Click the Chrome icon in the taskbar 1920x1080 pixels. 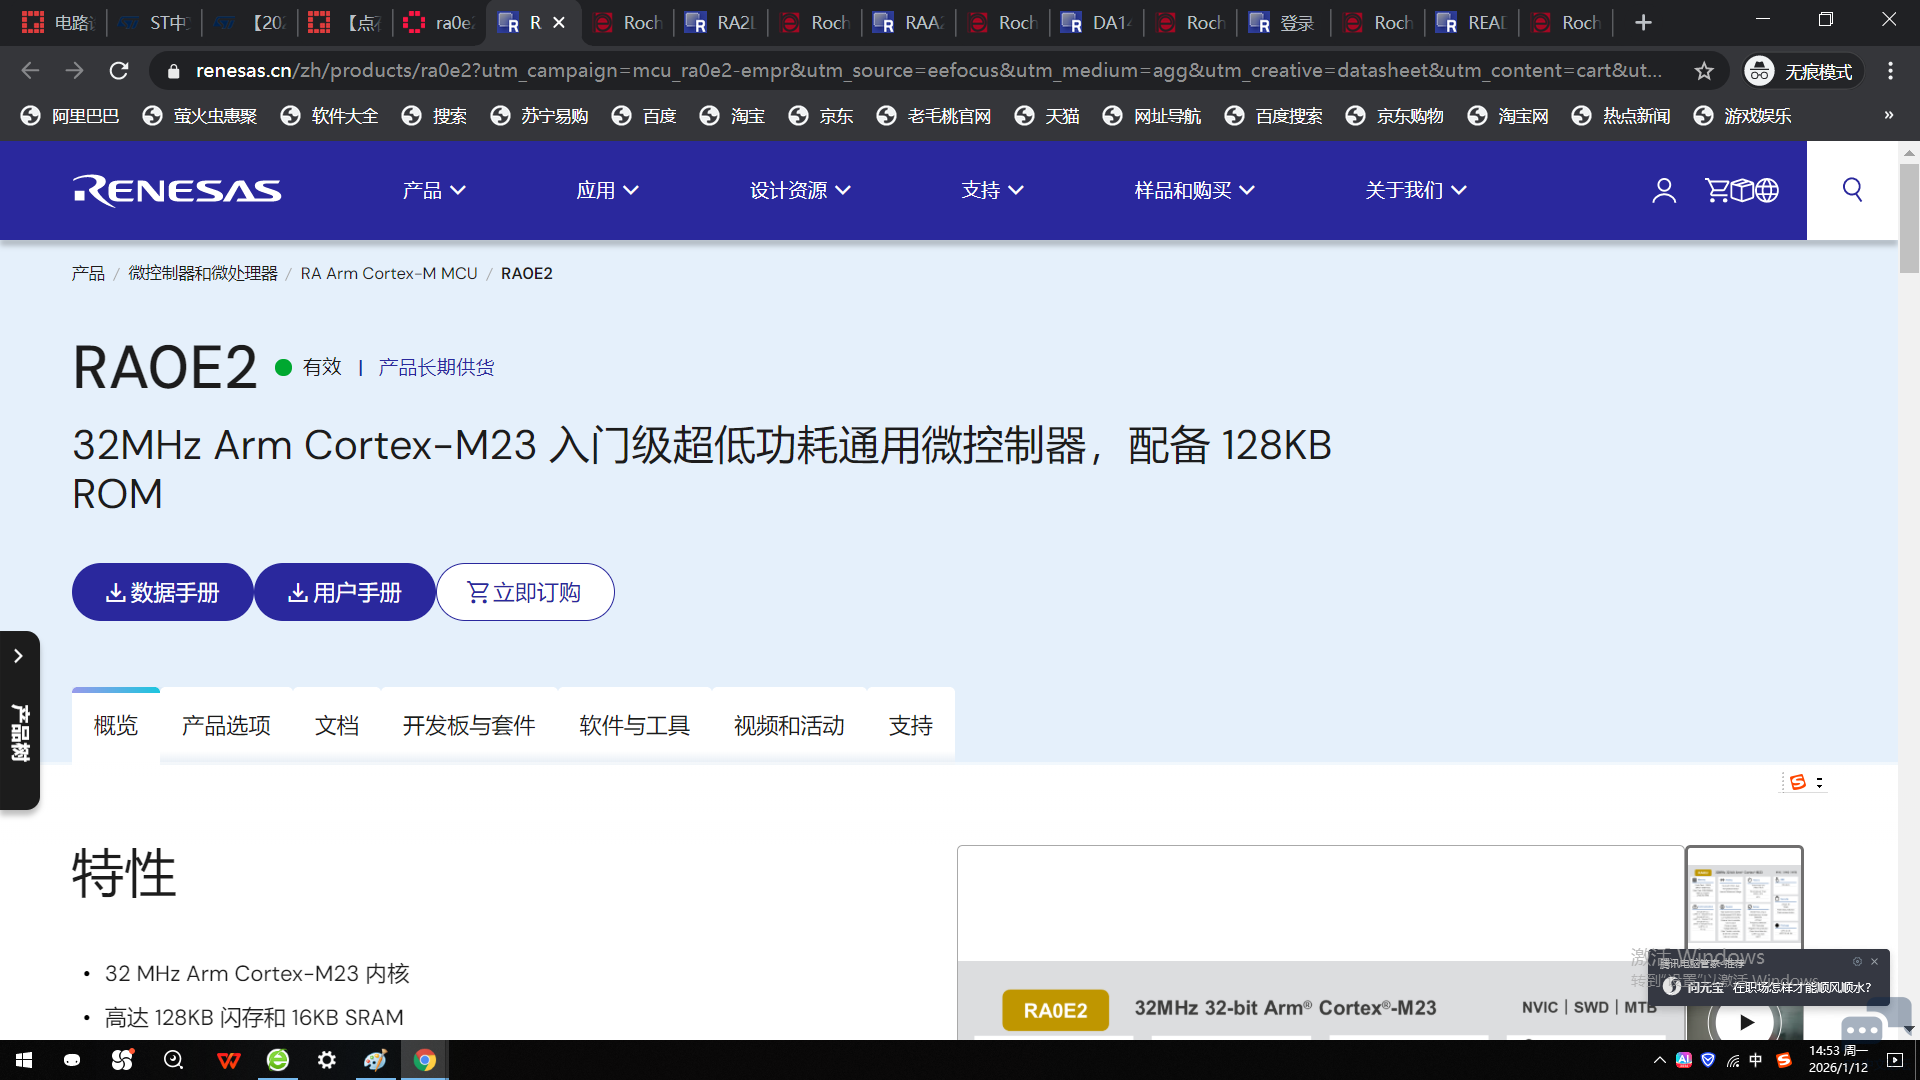click(425, 1060)
